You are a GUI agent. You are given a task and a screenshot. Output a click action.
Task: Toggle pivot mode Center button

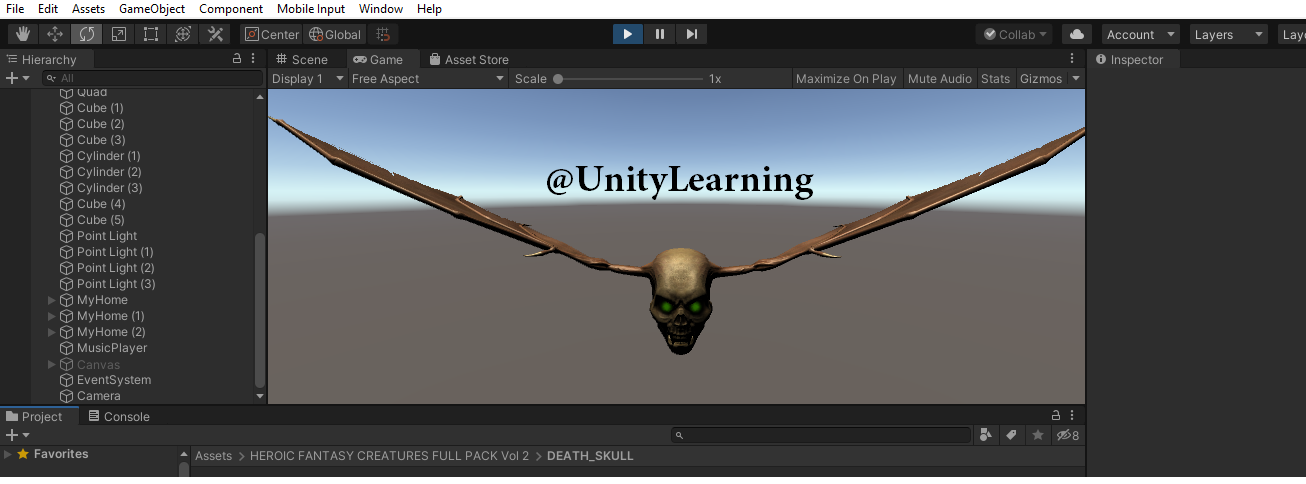(x=271, y=34)
